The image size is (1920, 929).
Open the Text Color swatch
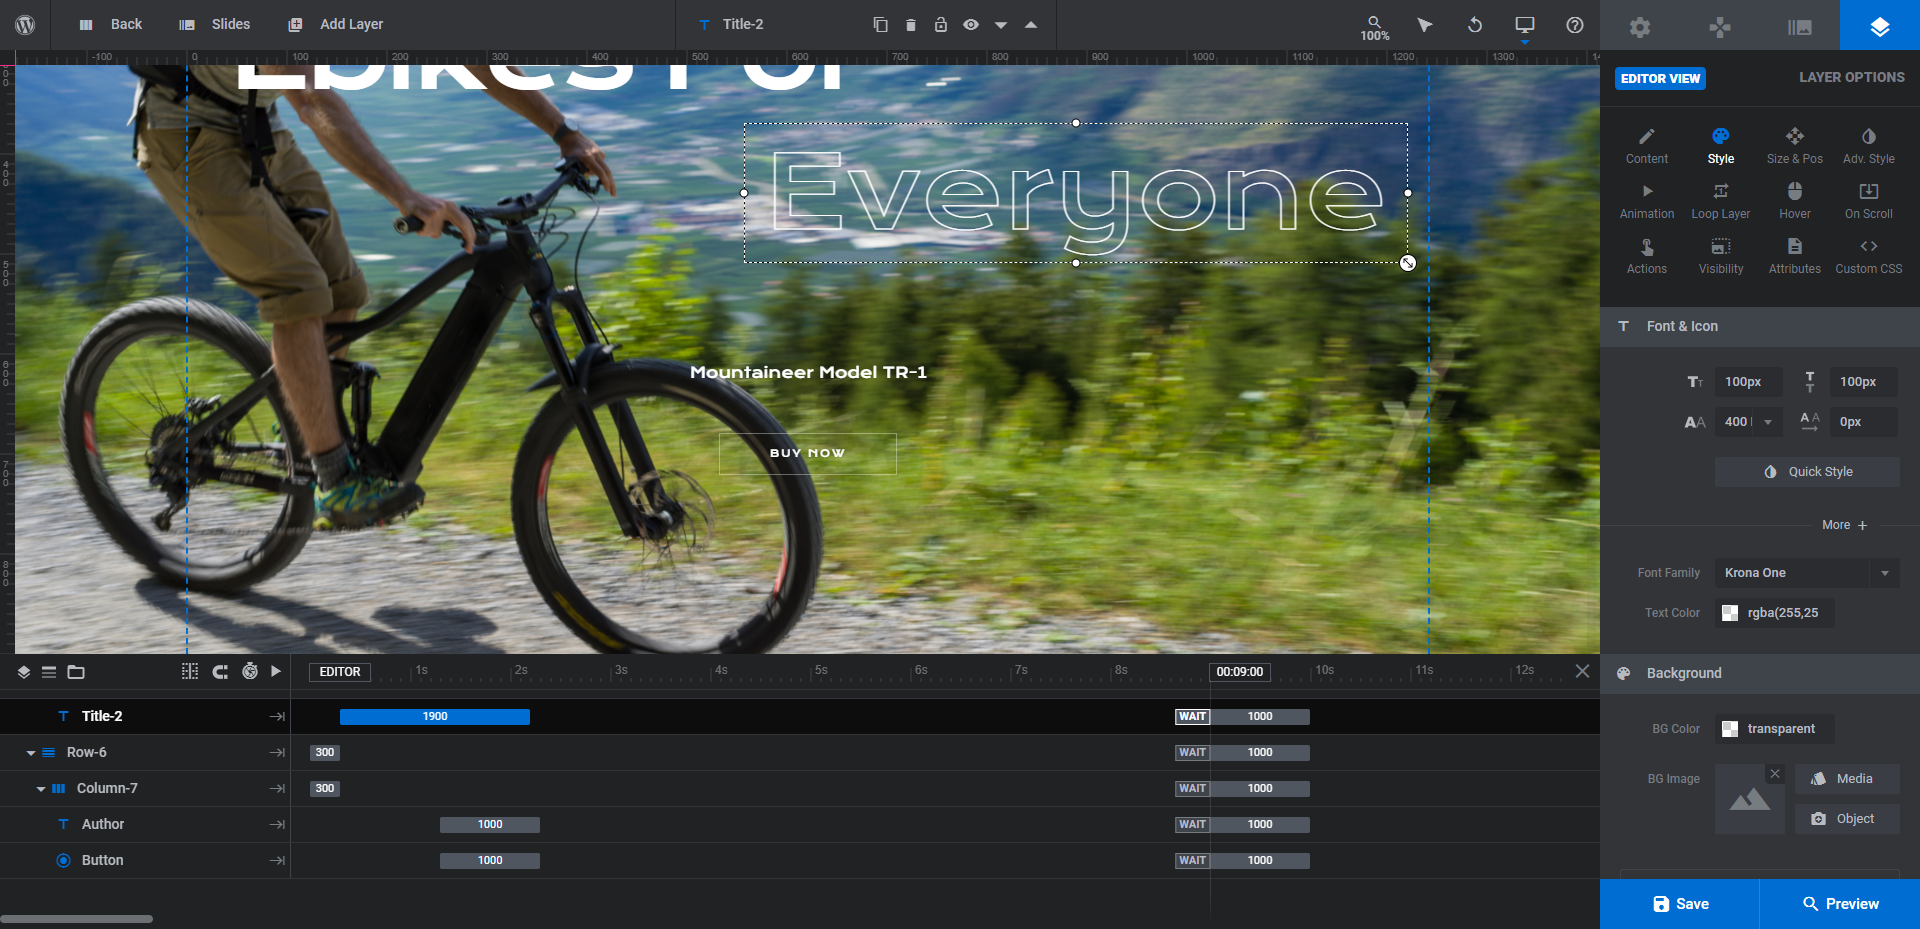coord(1775,613)
